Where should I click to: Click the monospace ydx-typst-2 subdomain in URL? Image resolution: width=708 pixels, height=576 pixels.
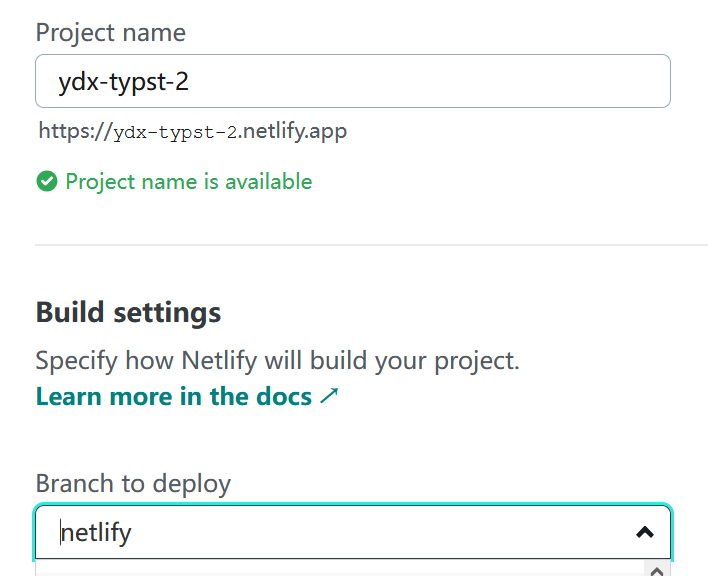point(175,133)
